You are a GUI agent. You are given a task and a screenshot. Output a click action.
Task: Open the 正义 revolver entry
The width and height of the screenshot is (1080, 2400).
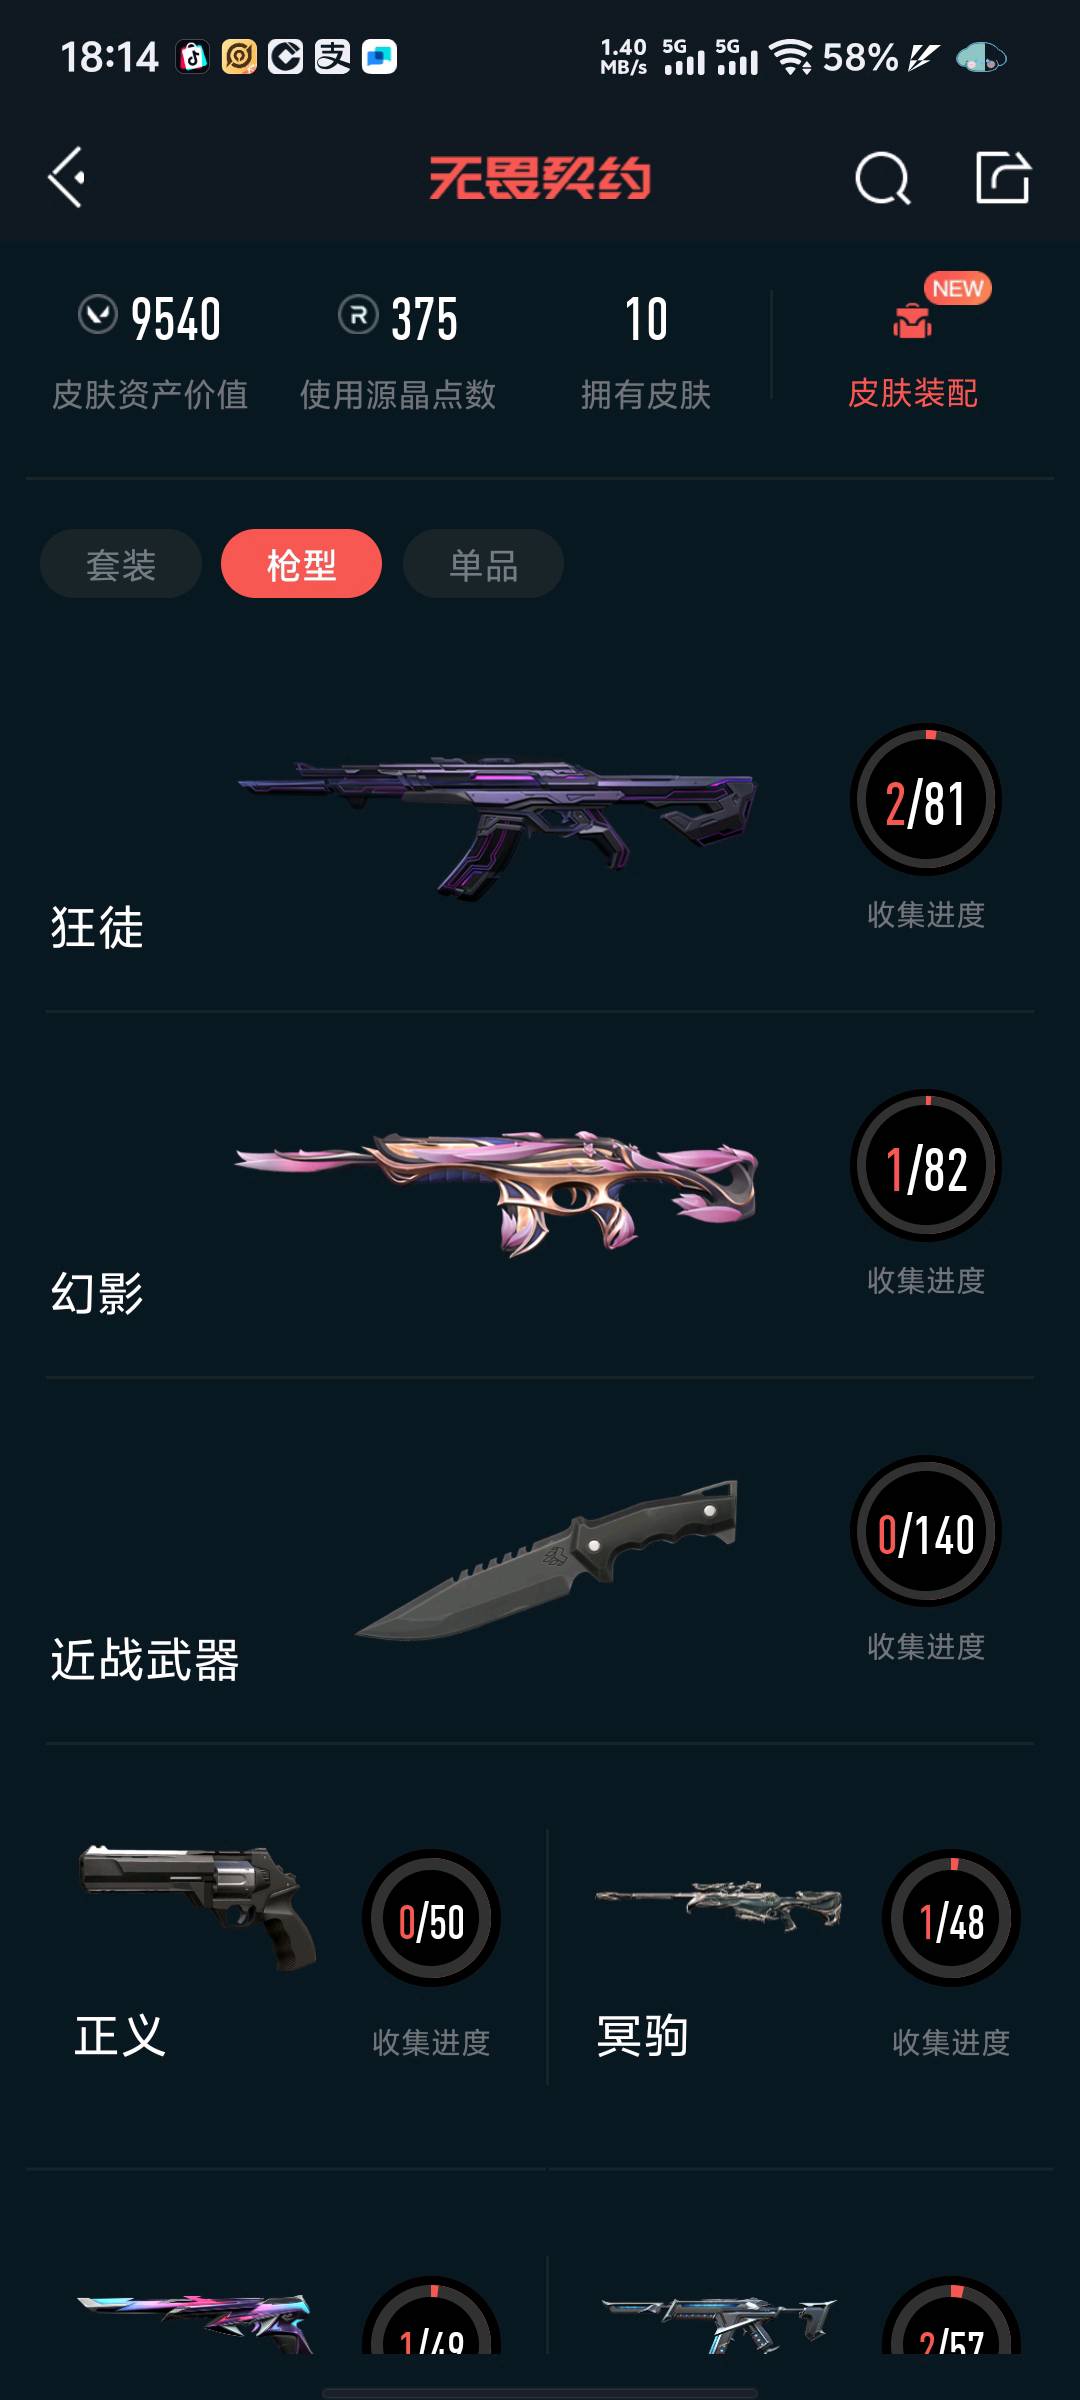(x=286, y=1955)
